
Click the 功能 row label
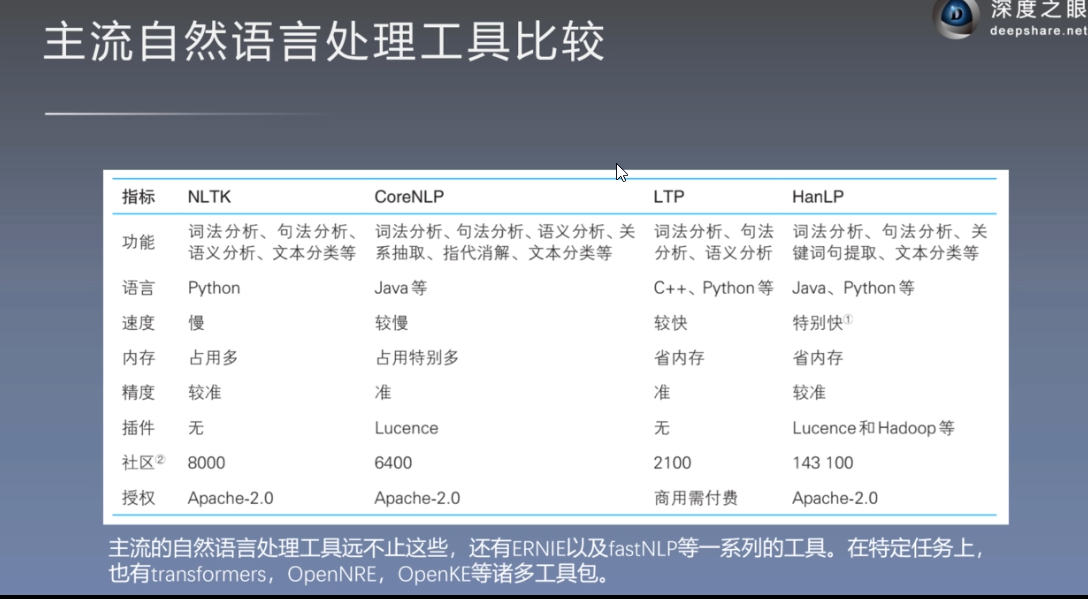coord(138,241)
